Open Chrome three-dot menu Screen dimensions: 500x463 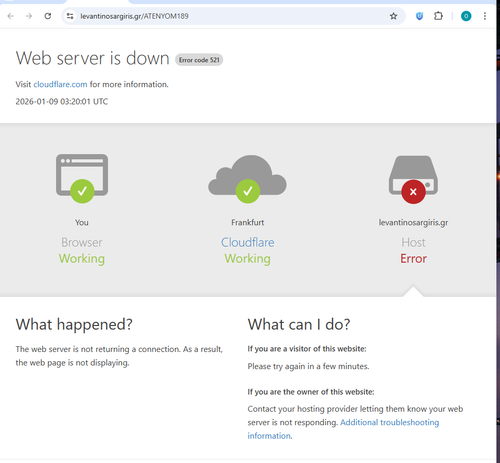(x=485, y=16)
